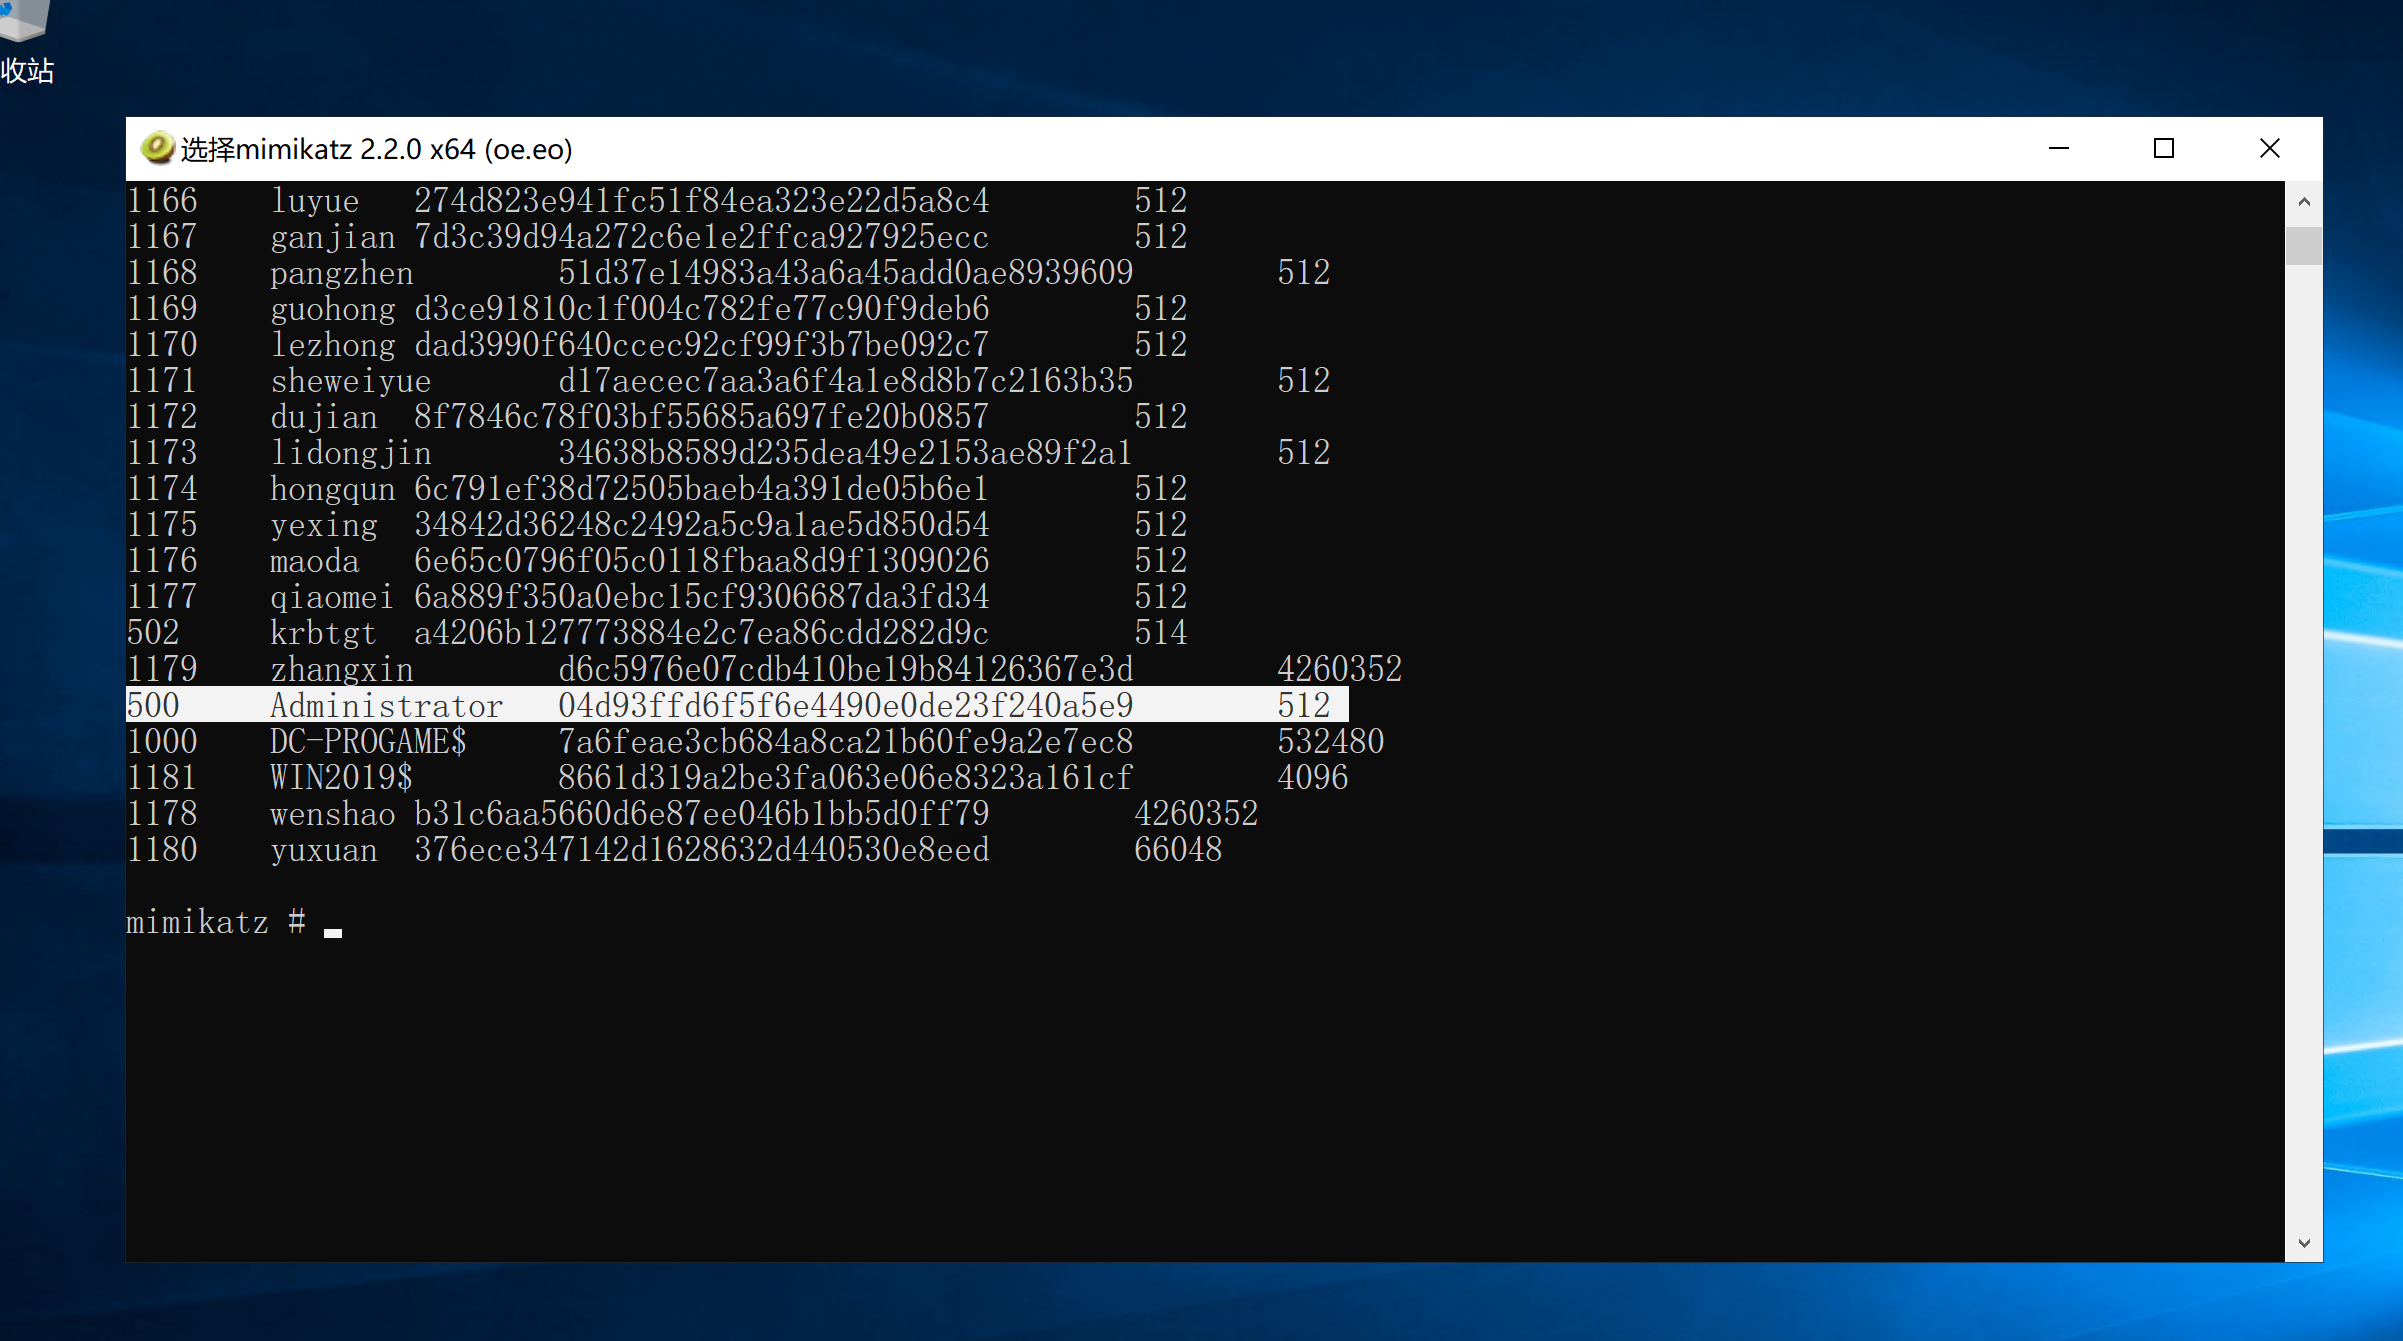2403x1341 pixels.
Task: Click the guohong hash d3ce91810c1f004c782fe77c90f9deb6
Action: pos(701,309)
